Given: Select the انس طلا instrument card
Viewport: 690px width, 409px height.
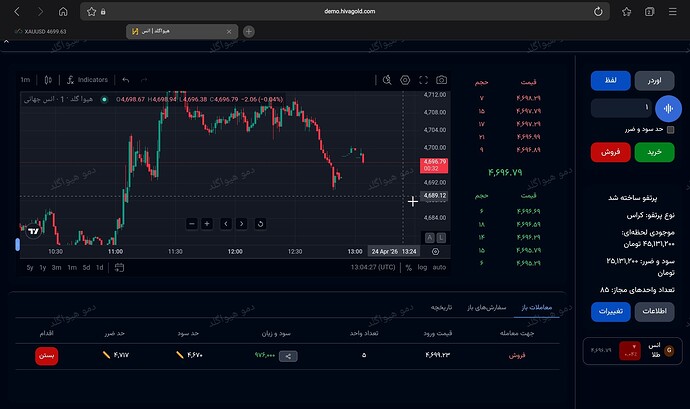Looking at the screenshot, I should click(x=632, y=351).
